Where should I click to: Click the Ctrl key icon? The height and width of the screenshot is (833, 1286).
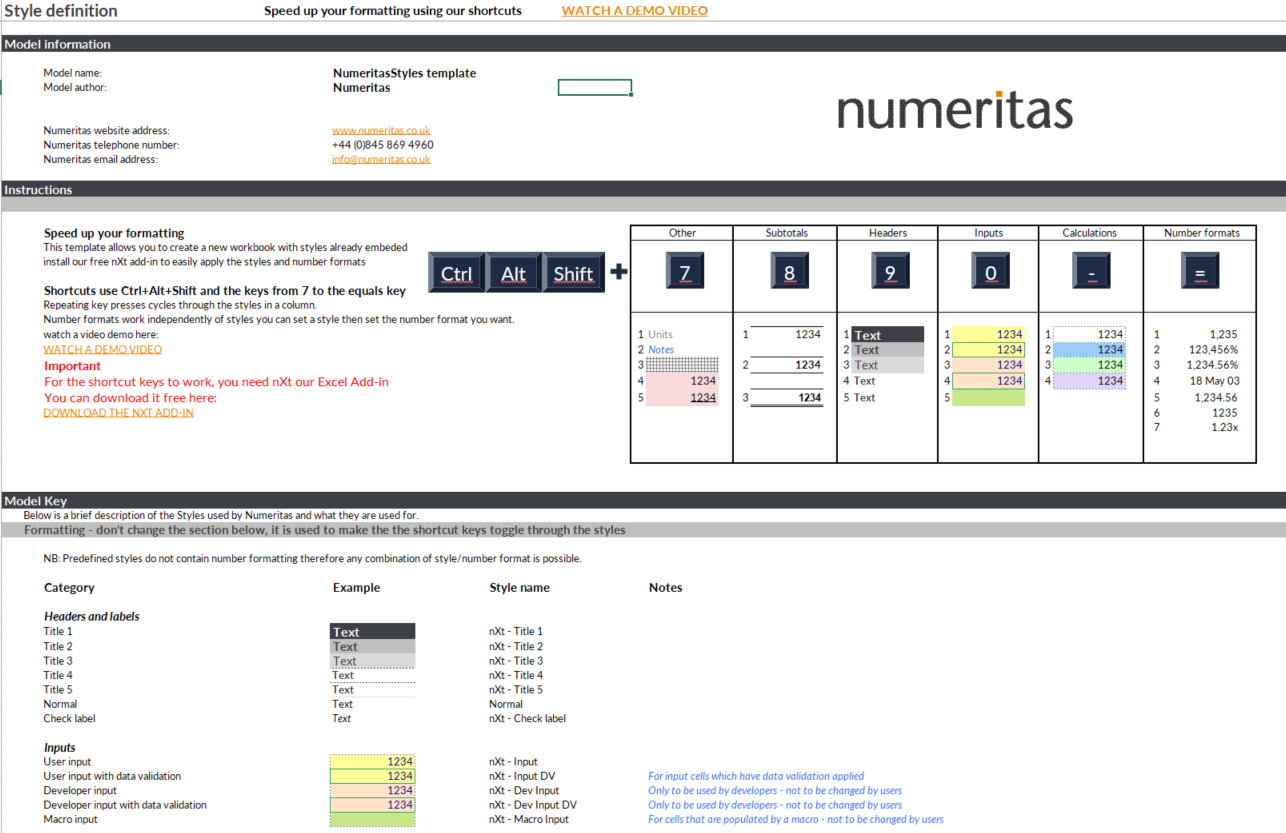coord(456,271)
